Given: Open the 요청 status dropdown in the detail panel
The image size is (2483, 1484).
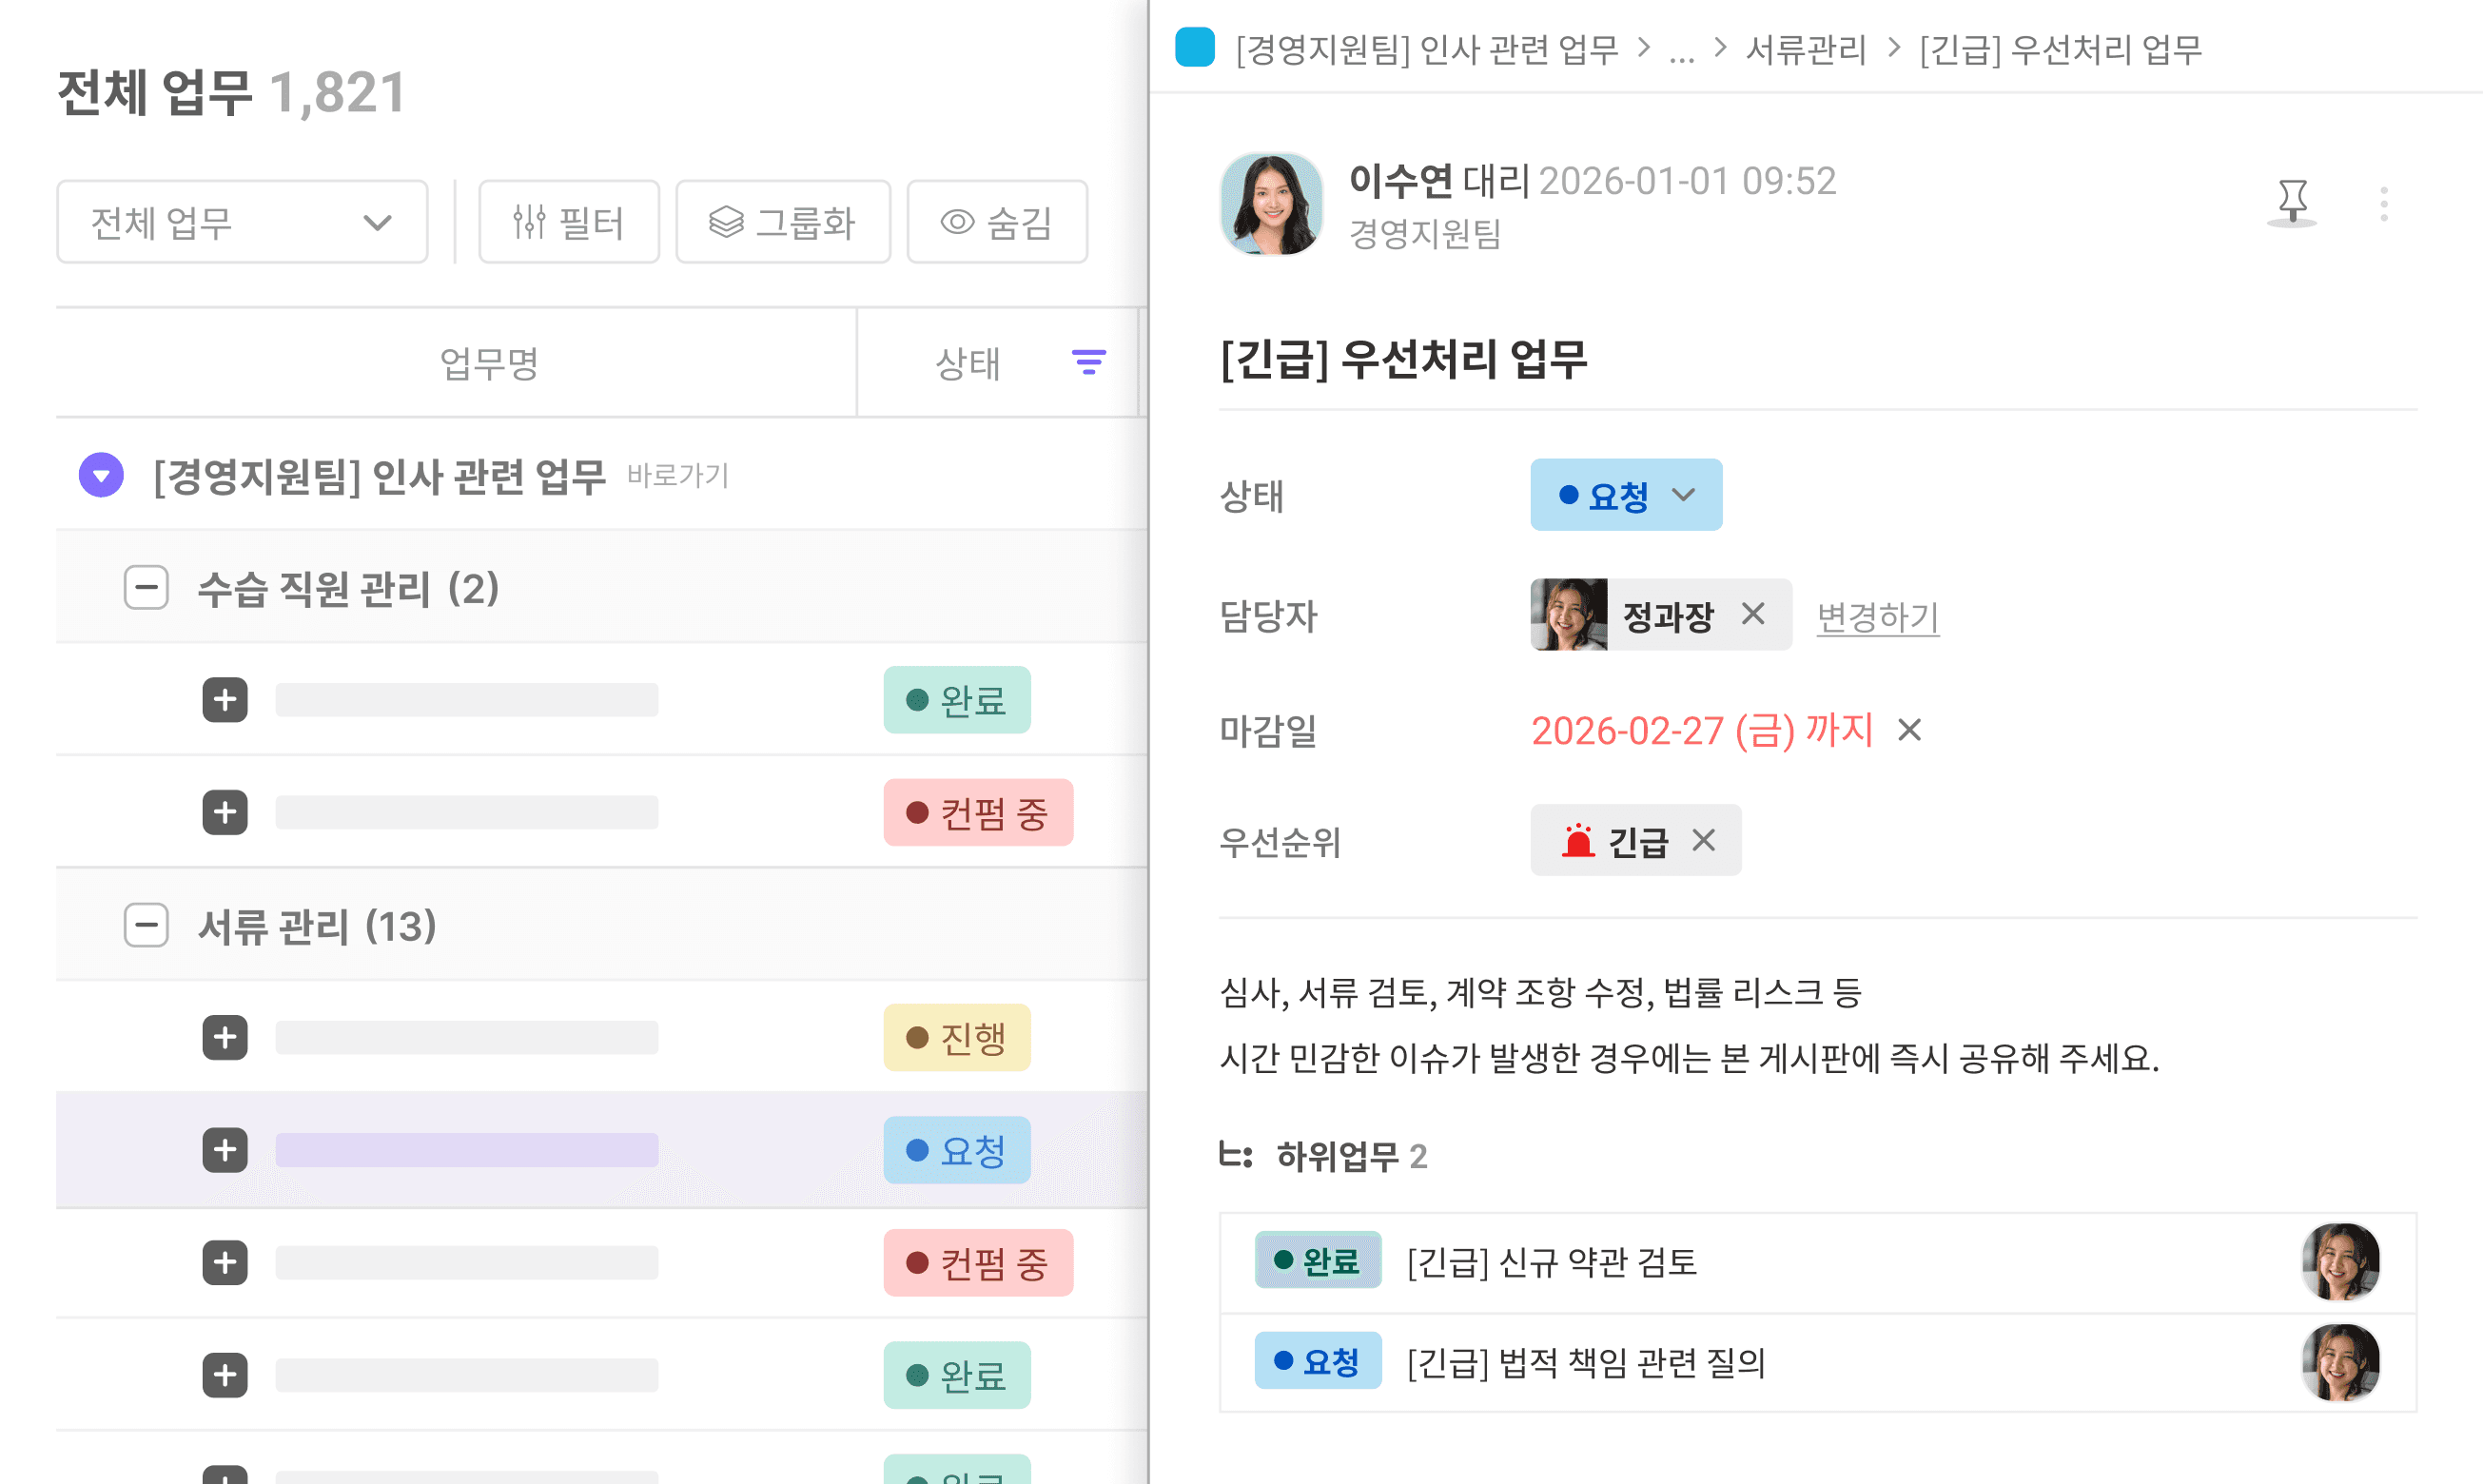Looking at the screenshot, I should click(x=1625, y=495).
